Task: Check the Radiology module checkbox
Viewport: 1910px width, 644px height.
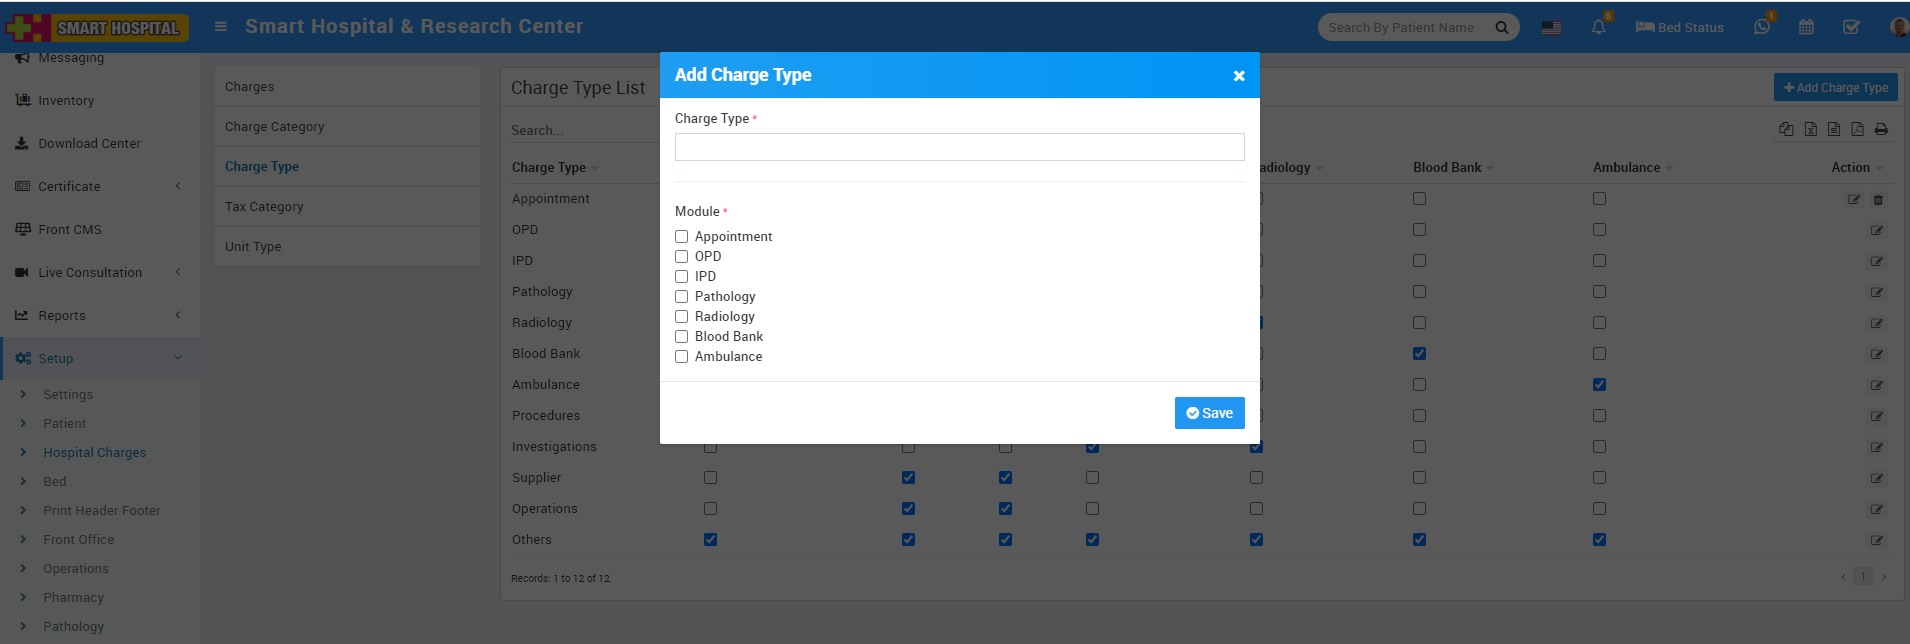Action: (681, 317)
